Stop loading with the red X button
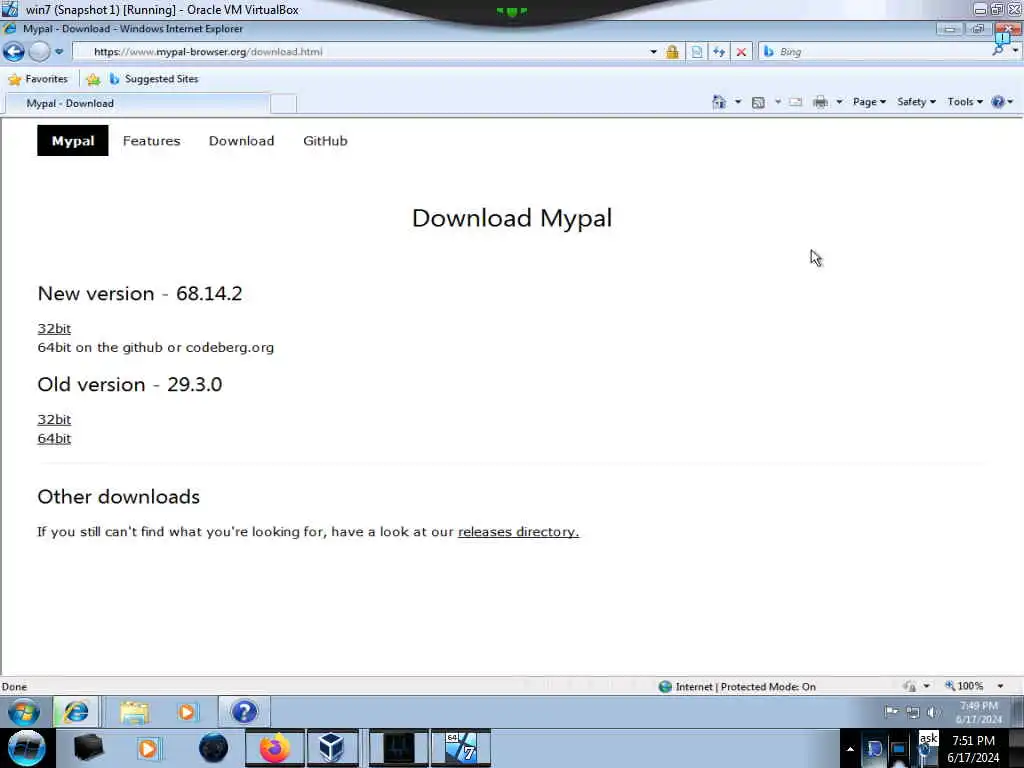Image resolution: width=1024 pixels, height=768 pixels. pos(741,52)
